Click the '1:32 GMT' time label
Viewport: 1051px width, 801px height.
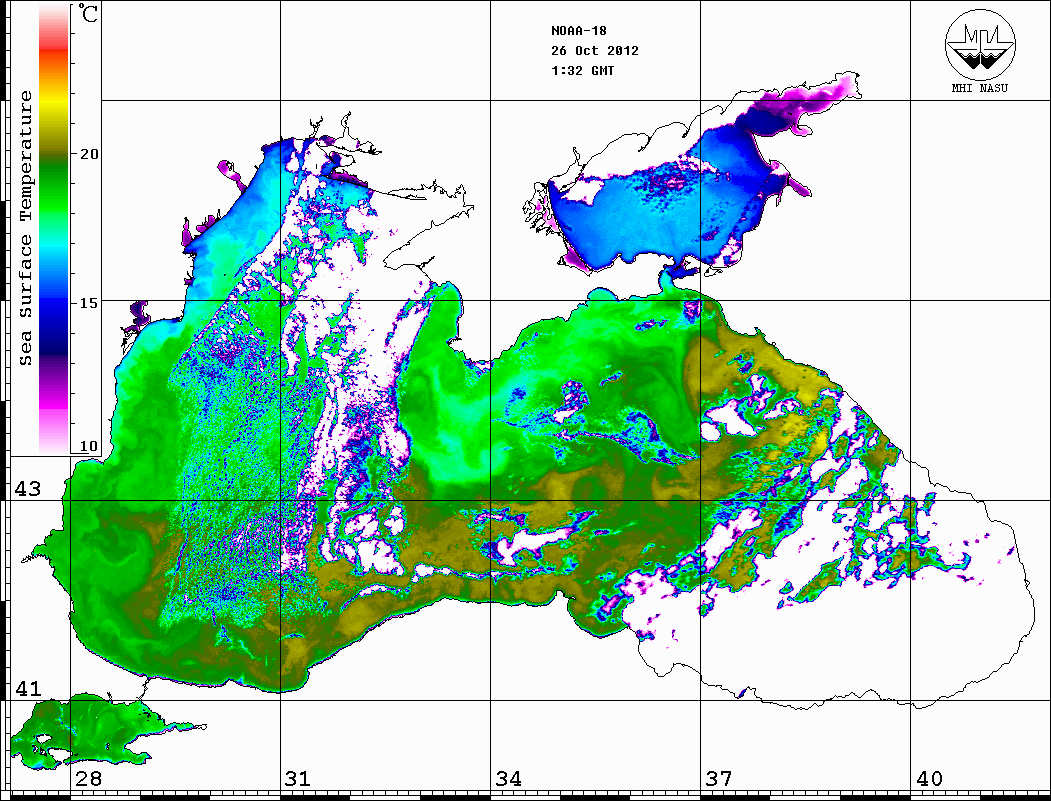[x=582, y=71]
